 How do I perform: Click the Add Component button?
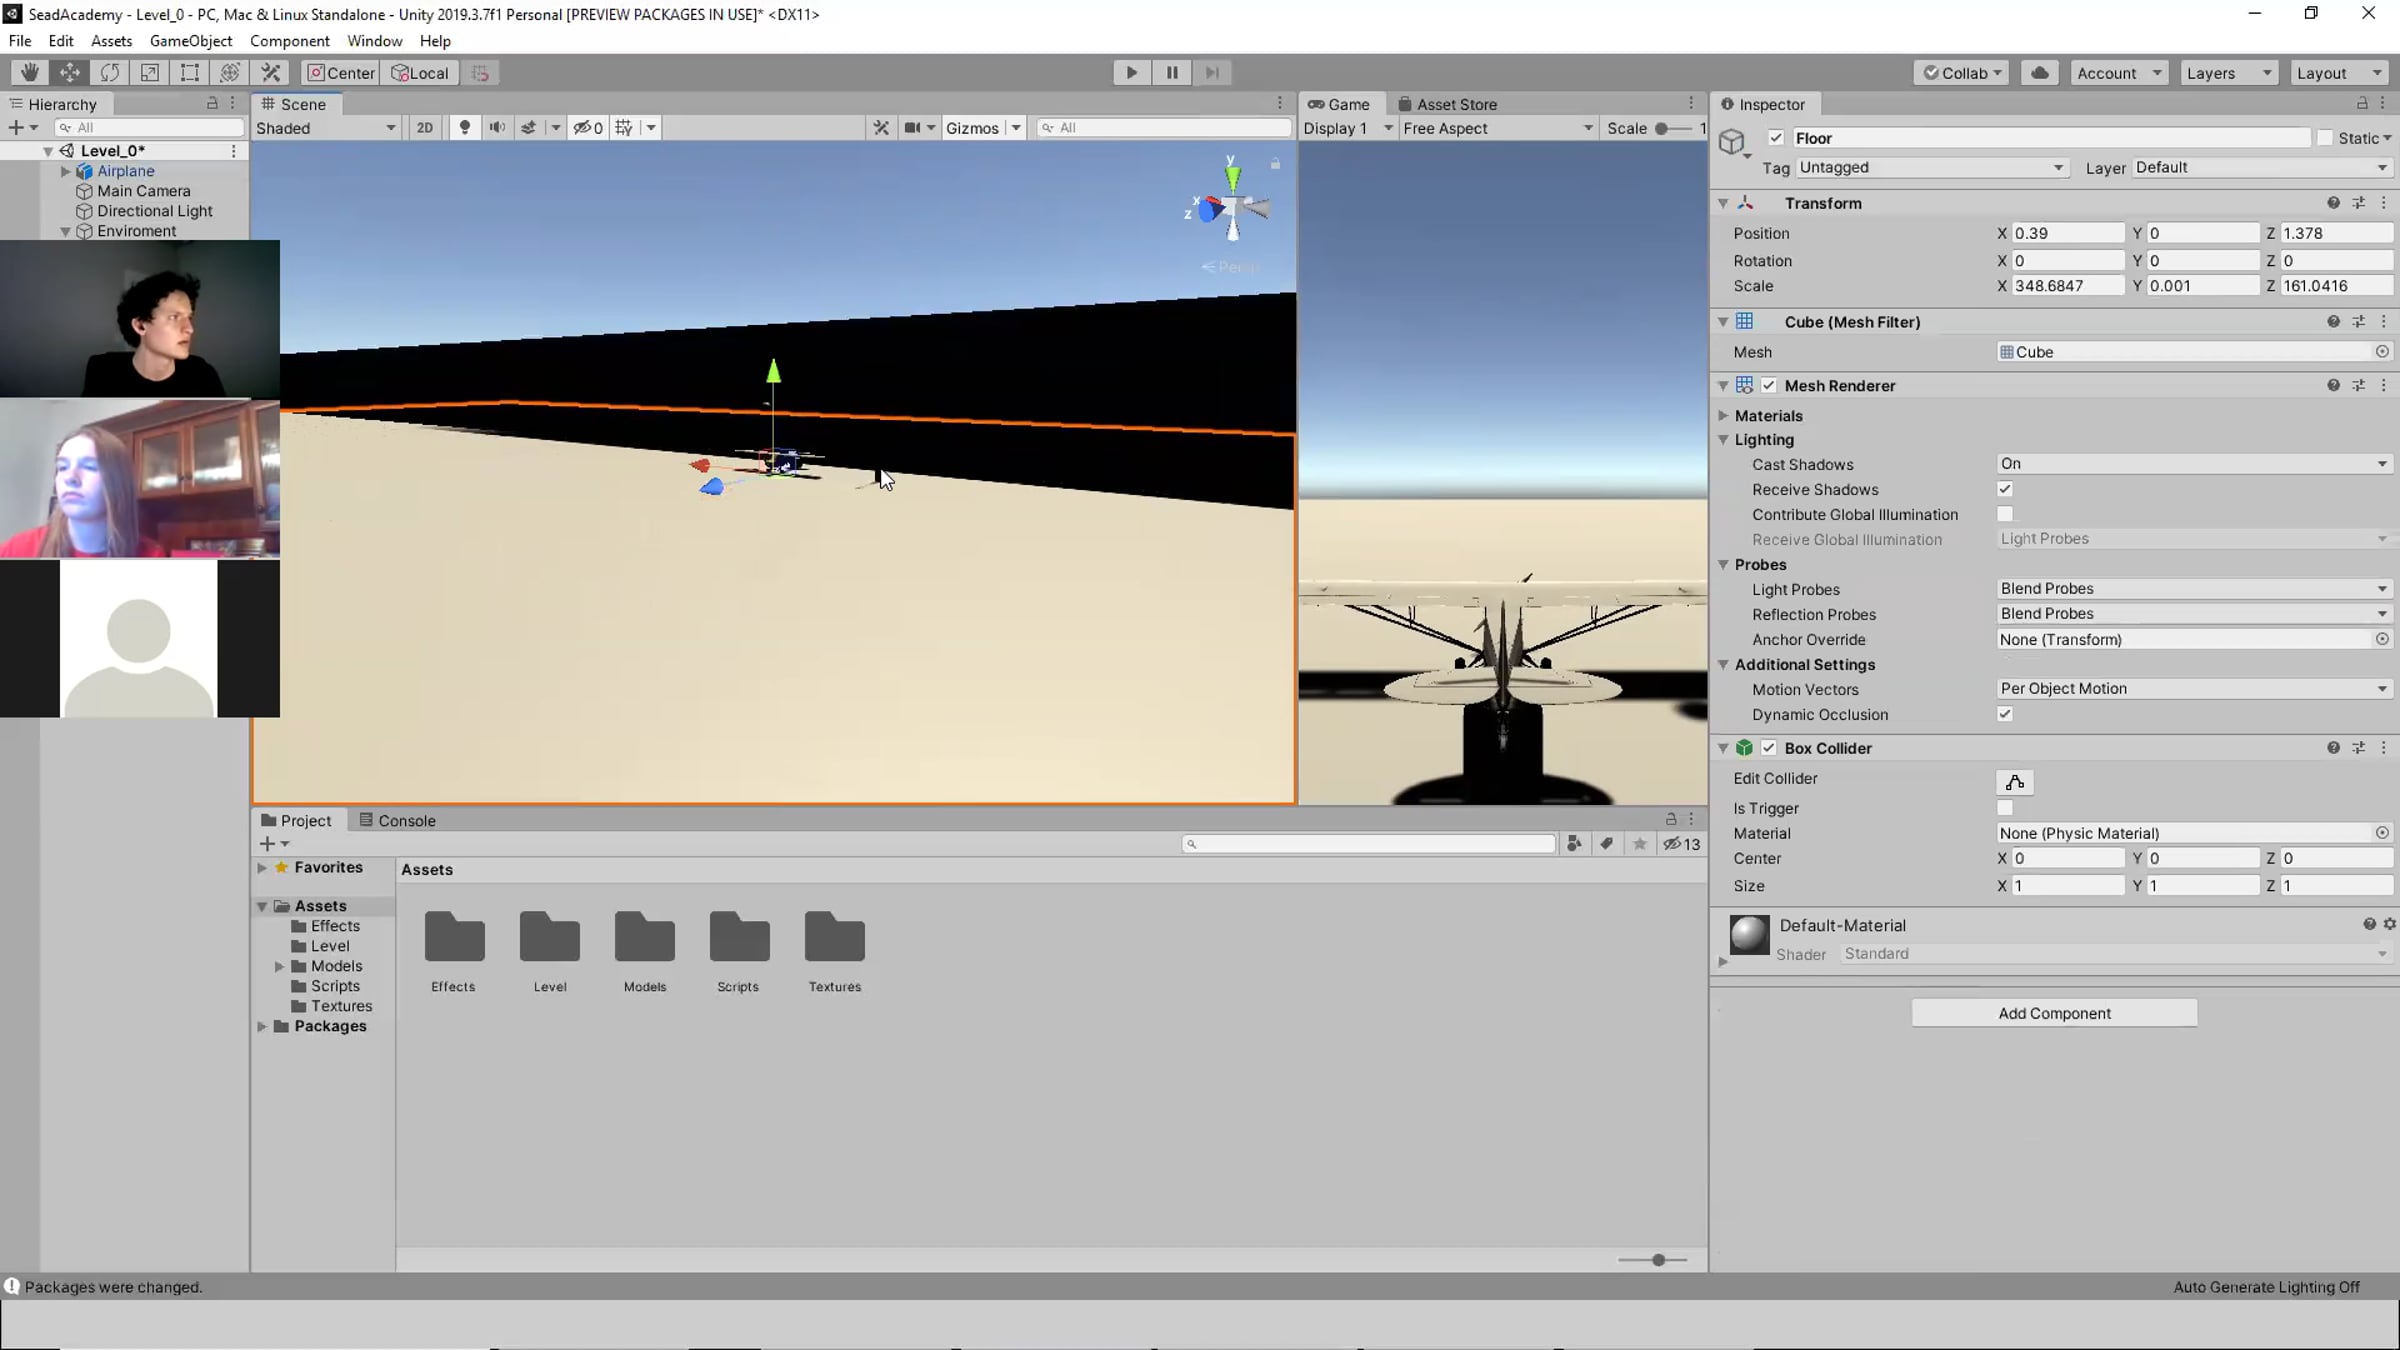(2054, 1013)
